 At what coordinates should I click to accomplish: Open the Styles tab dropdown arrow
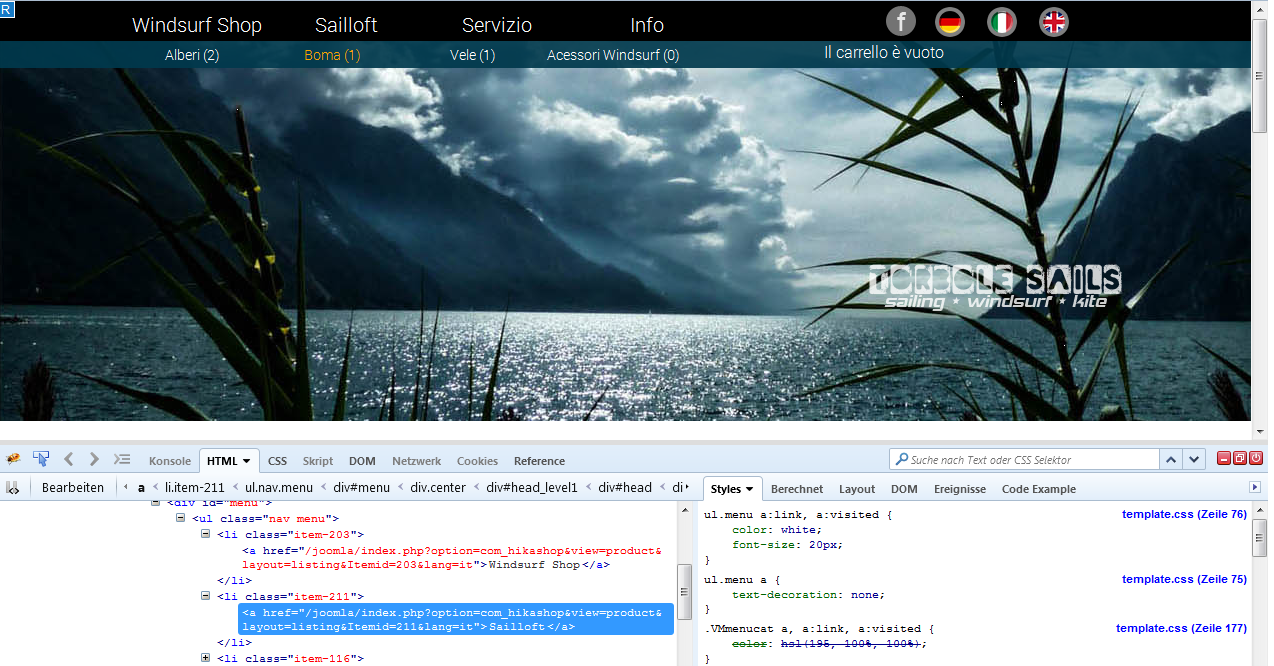point(750,489)
